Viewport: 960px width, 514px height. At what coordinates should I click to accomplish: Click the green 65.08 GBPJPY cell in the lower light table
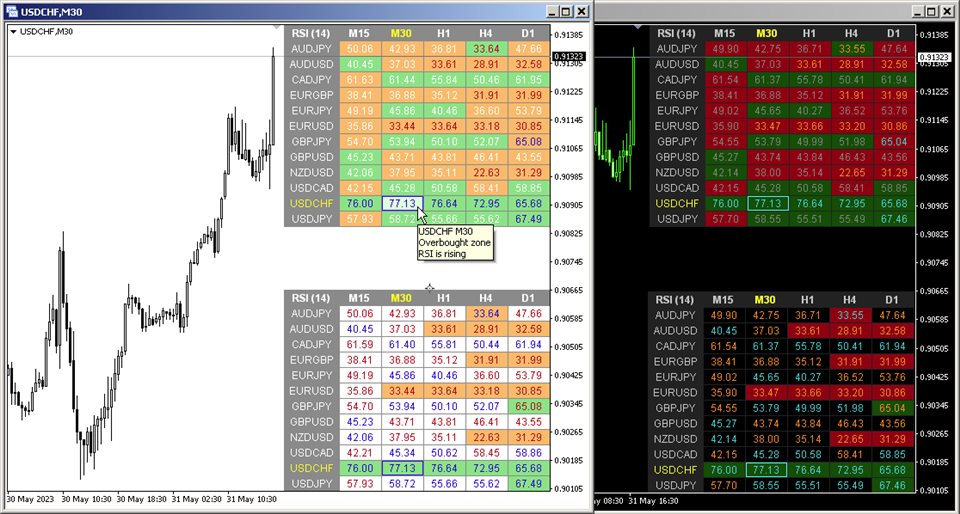(x=528, y=406)
